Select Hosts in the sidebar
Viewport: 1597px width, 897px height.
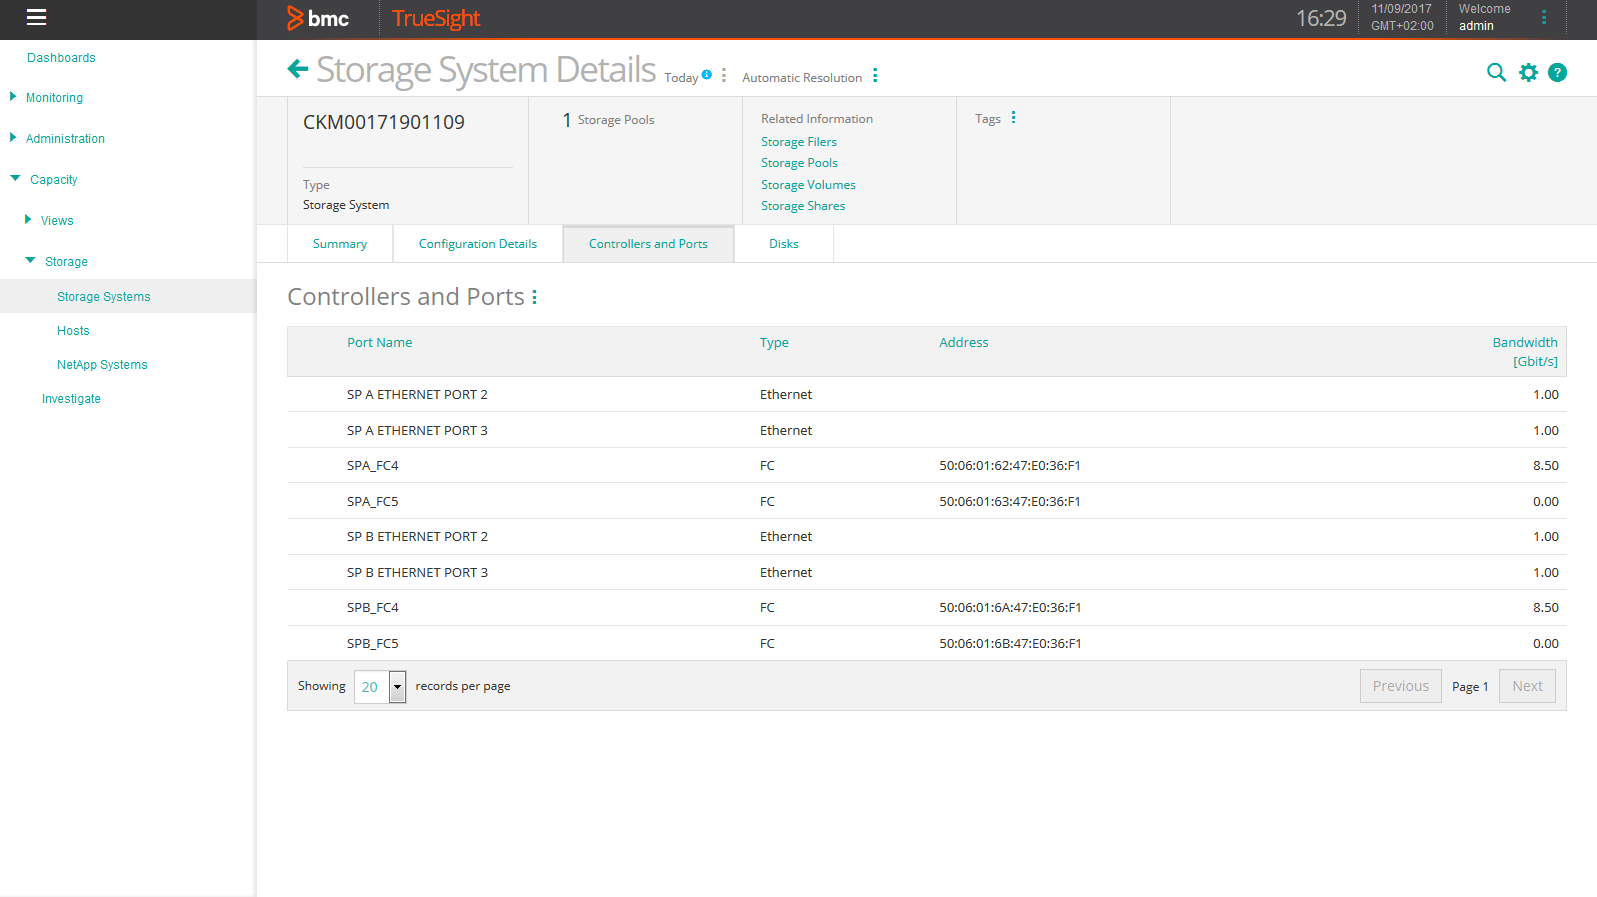click(73, 331)
